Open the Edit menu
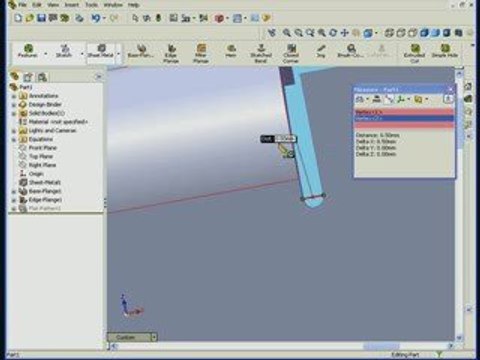Viewport: 480px width, 360px height. [x=37, y=5]
